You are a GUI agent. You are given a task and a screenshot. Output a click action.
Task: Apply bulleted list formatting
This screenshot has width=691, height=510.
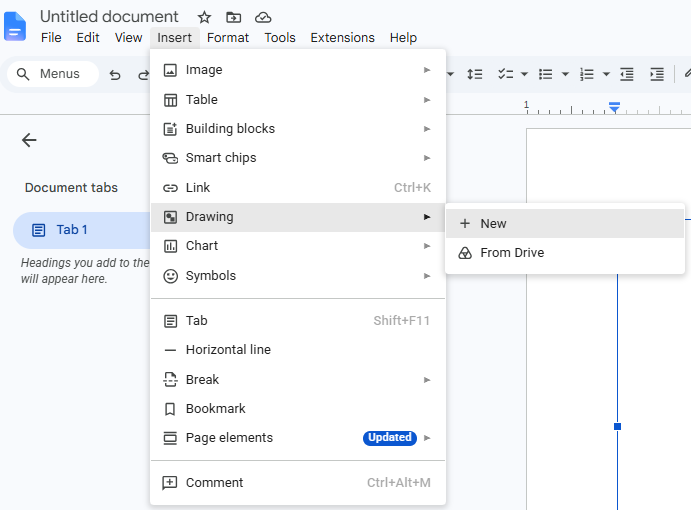[546, 74]
